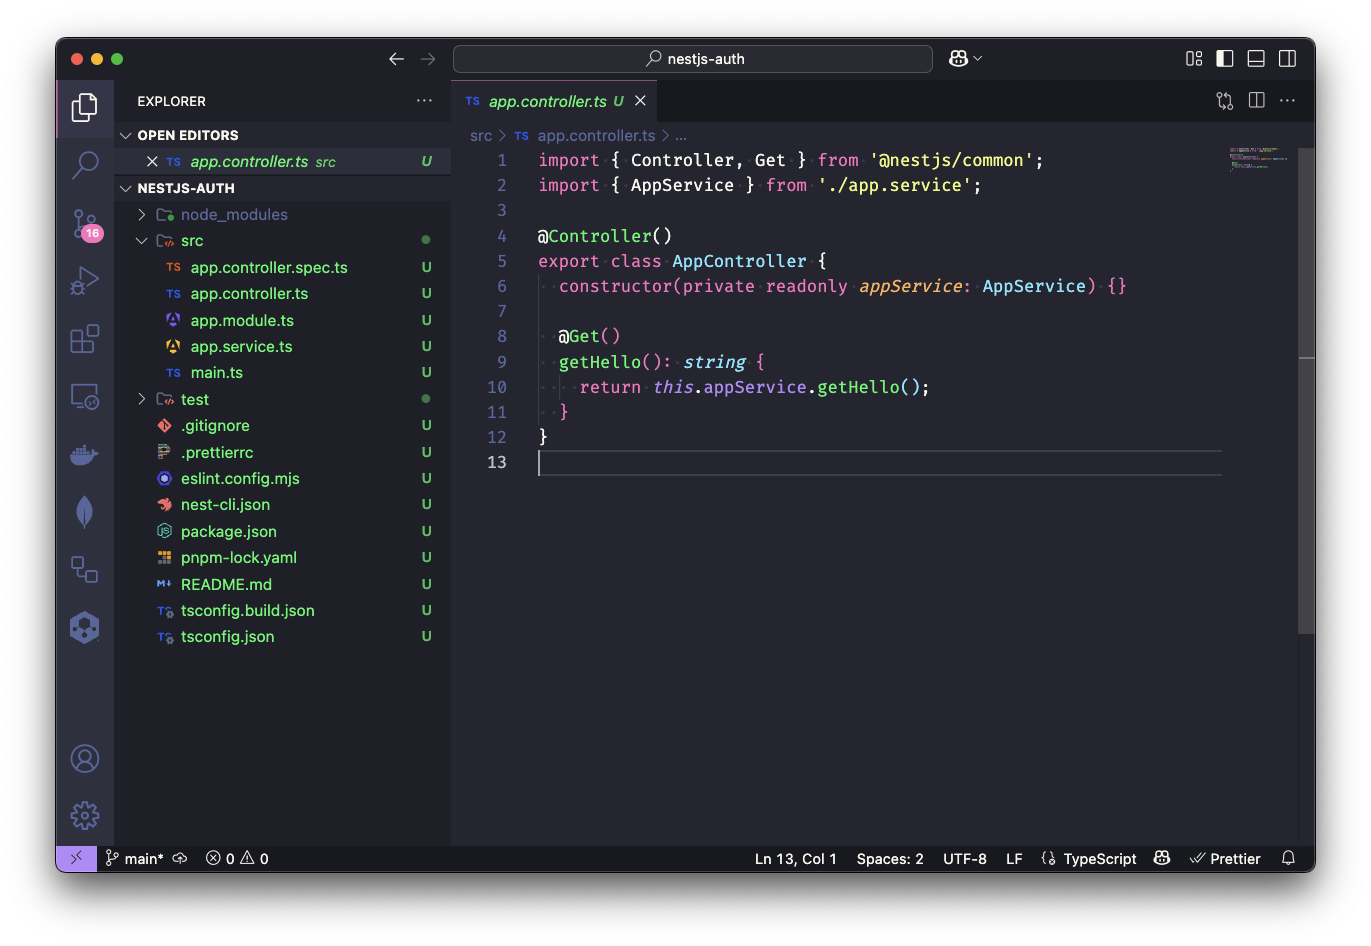Open Explorer Views and More Actions ellipsis

(425, 101)
